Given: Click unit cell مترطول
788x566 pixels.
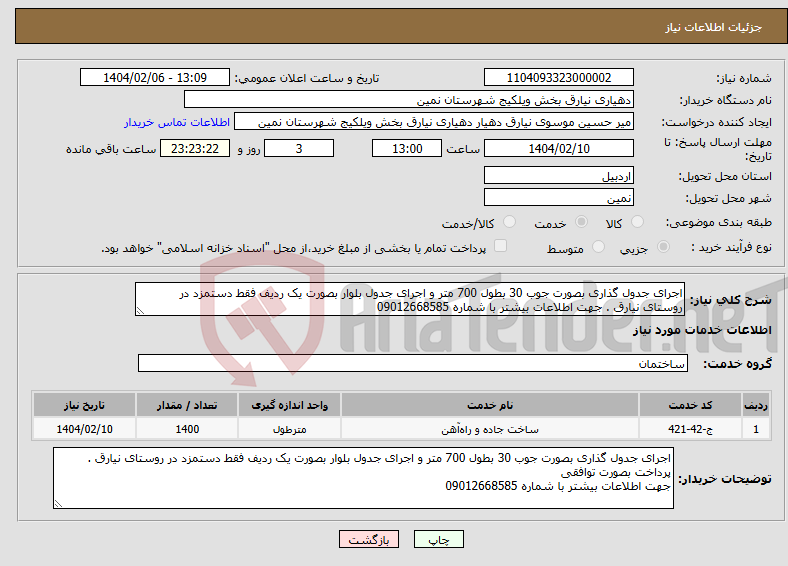Looking at the screenshot, I should (x=289, y=429).
